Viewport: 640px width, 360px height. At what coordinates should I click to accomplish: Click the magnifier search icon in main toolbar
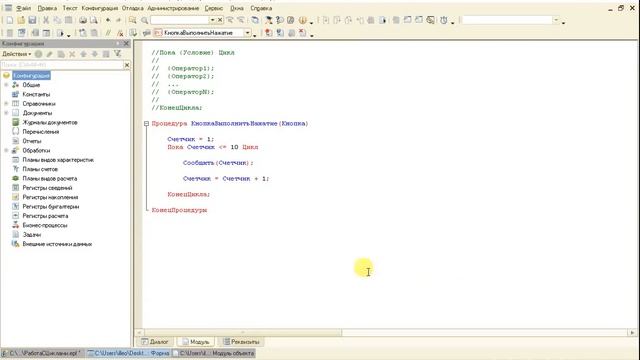tap(144, 20)
